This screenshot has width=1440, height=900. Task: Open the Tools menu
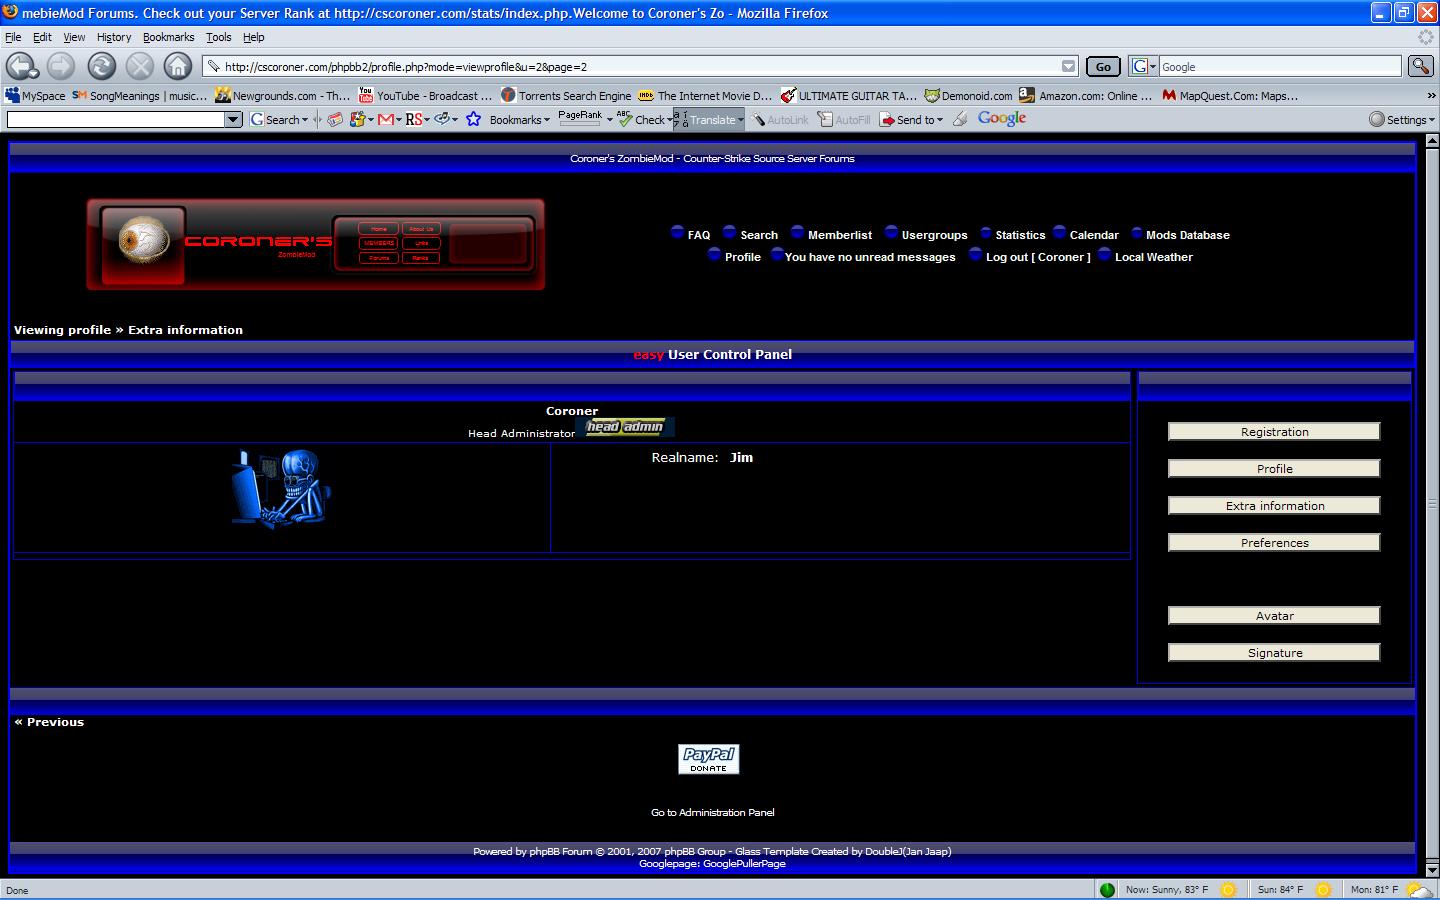(218, 37)
